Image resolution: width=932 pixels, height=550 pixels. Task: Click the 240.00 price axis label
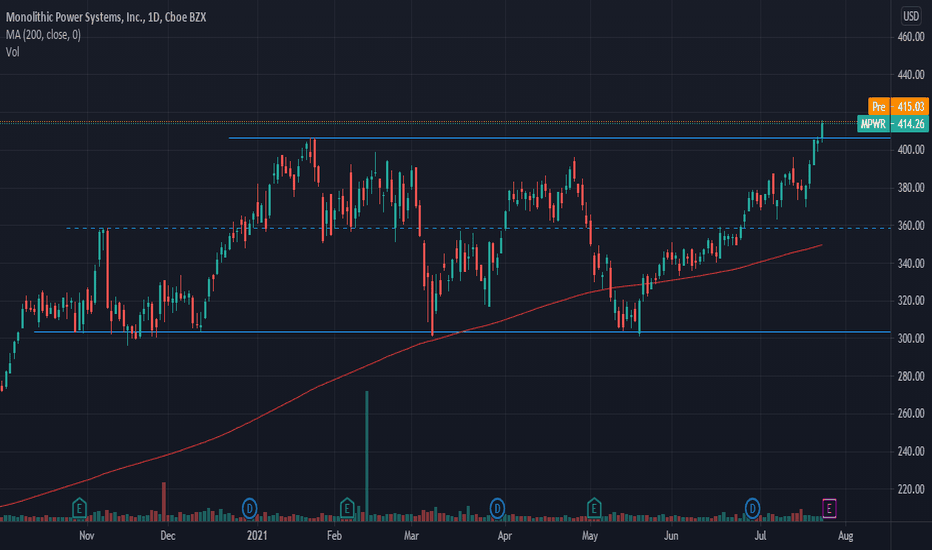pos(911,451)
